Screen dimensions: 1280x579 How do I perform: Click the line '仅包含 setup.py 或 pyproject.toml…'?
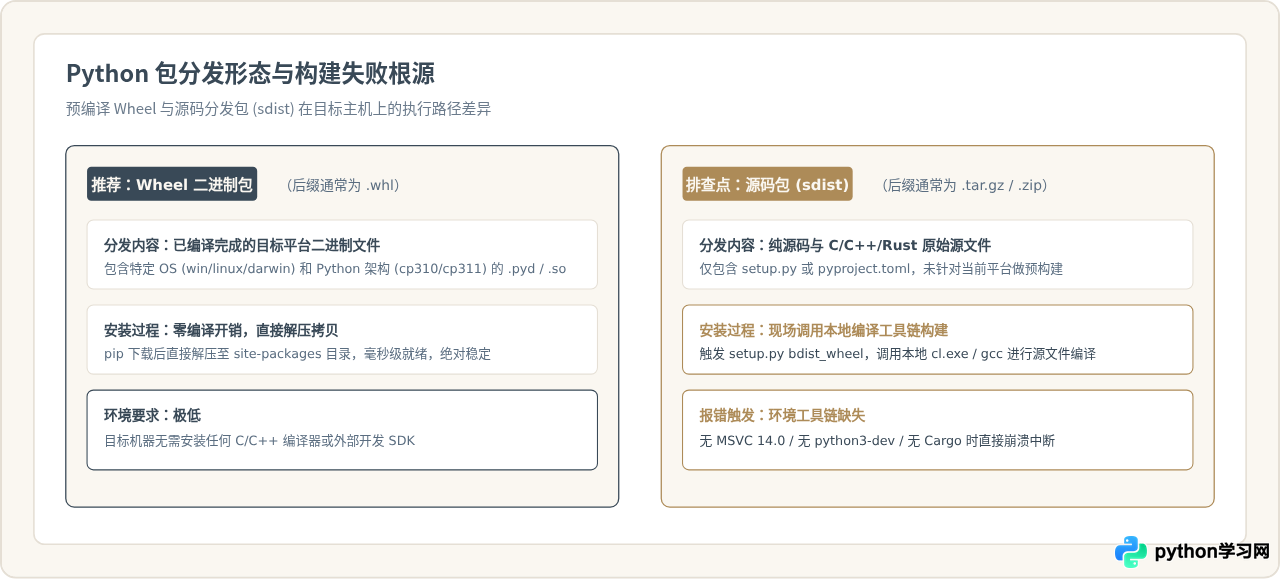point(881,269)
